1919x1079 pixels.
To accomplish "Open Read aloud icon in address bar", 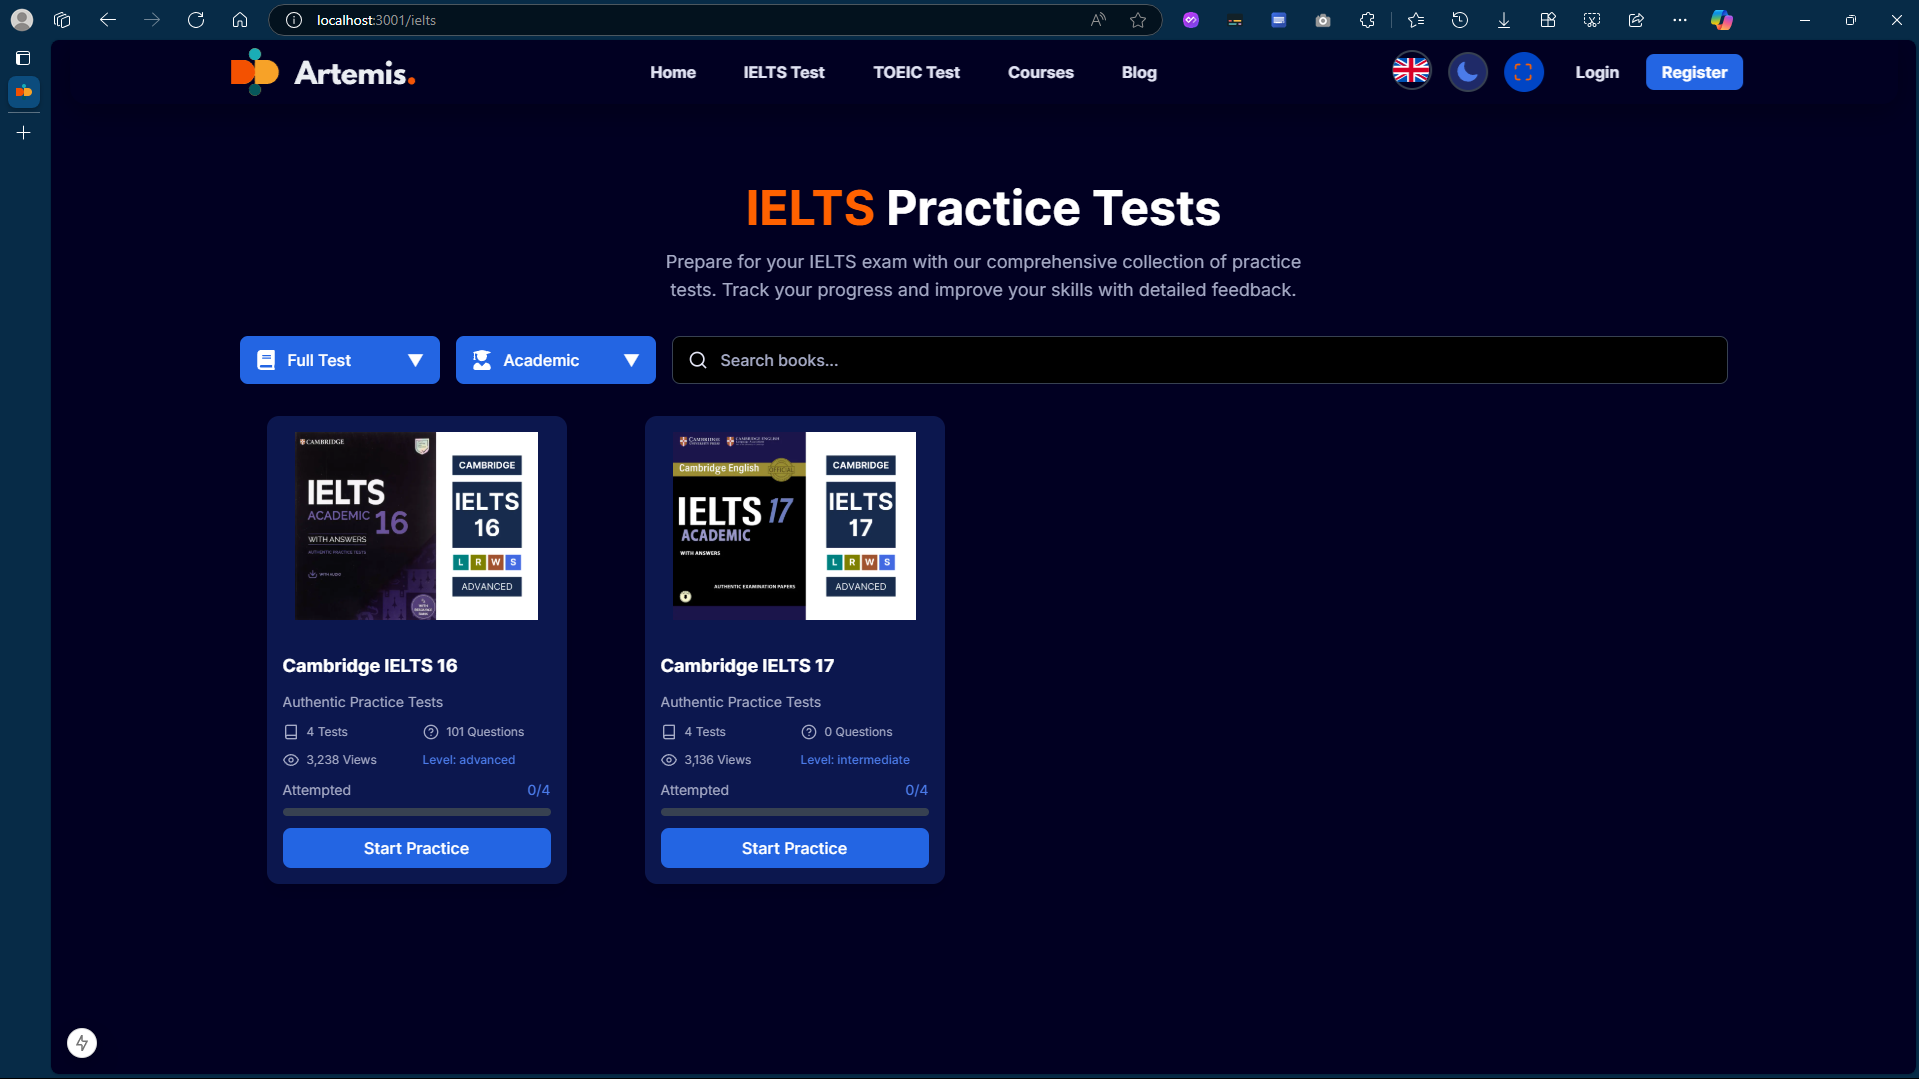I will [1098, 20].
